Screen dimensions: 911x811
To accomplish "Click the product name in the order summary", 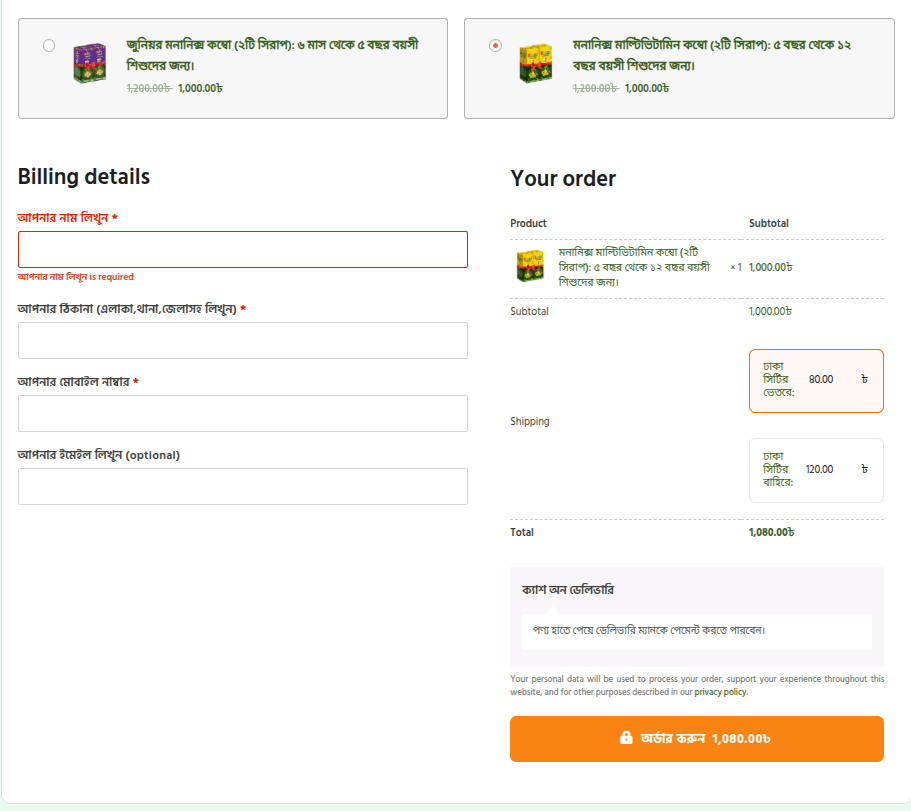I will pos(634,267).
